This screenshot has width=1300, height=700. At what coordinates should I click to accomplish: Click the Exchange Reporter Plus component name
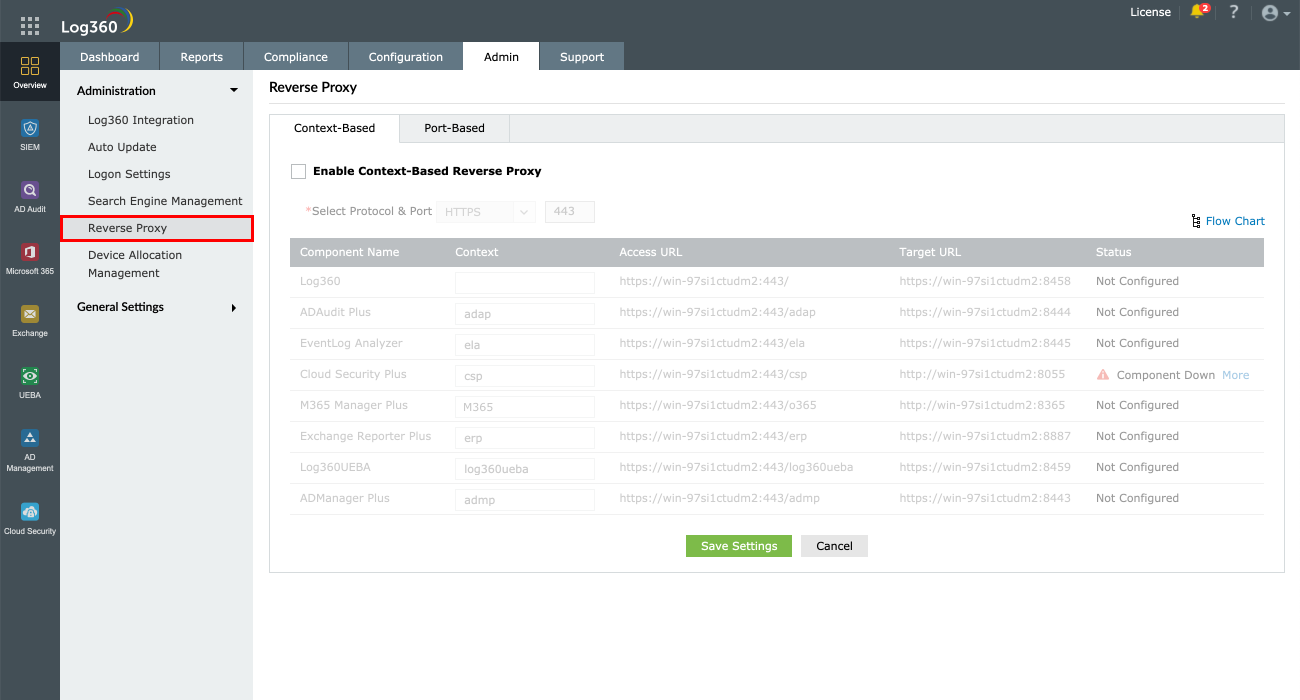pos(365,436)
